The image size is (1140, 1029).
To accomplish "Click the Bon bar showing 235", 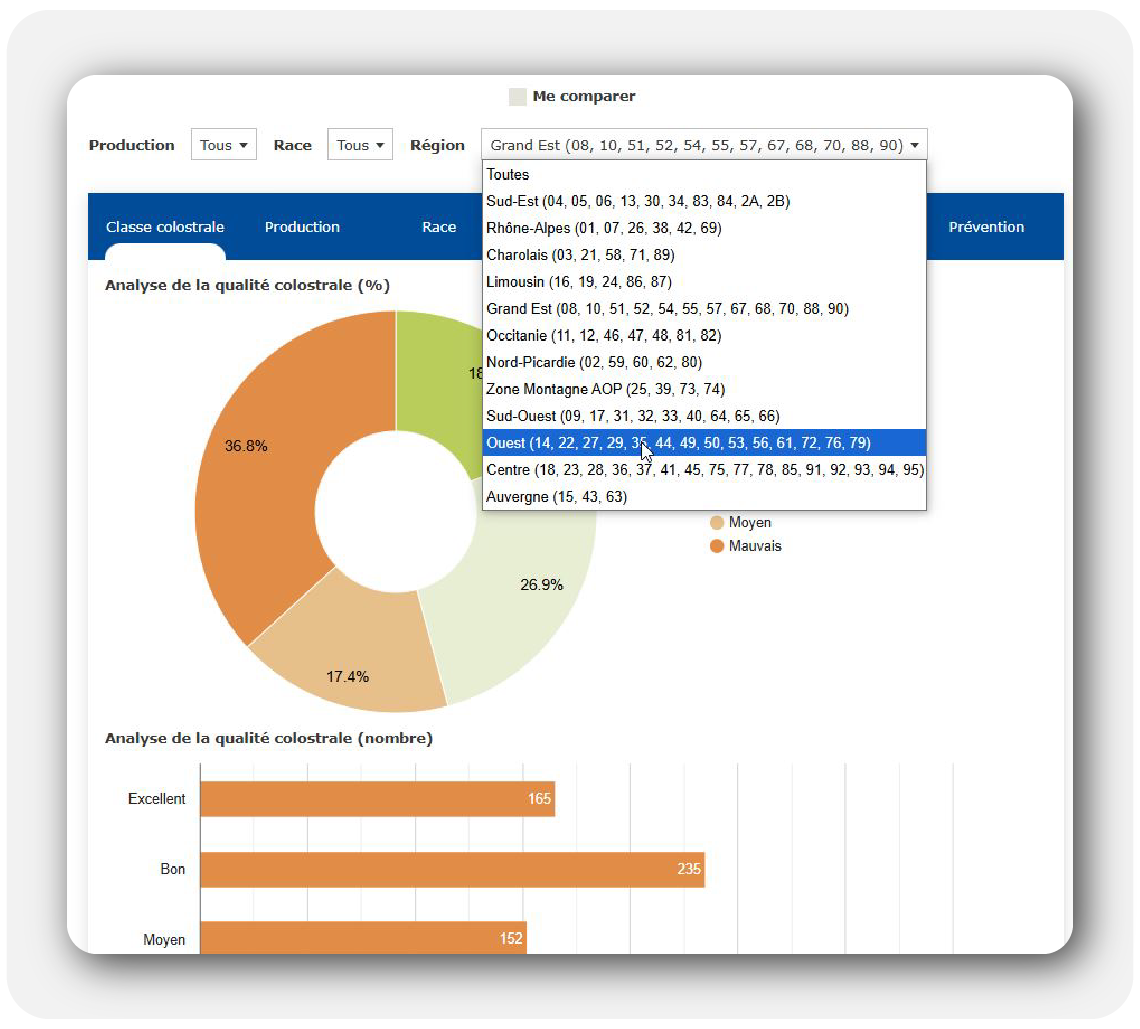I will (452, 869).
